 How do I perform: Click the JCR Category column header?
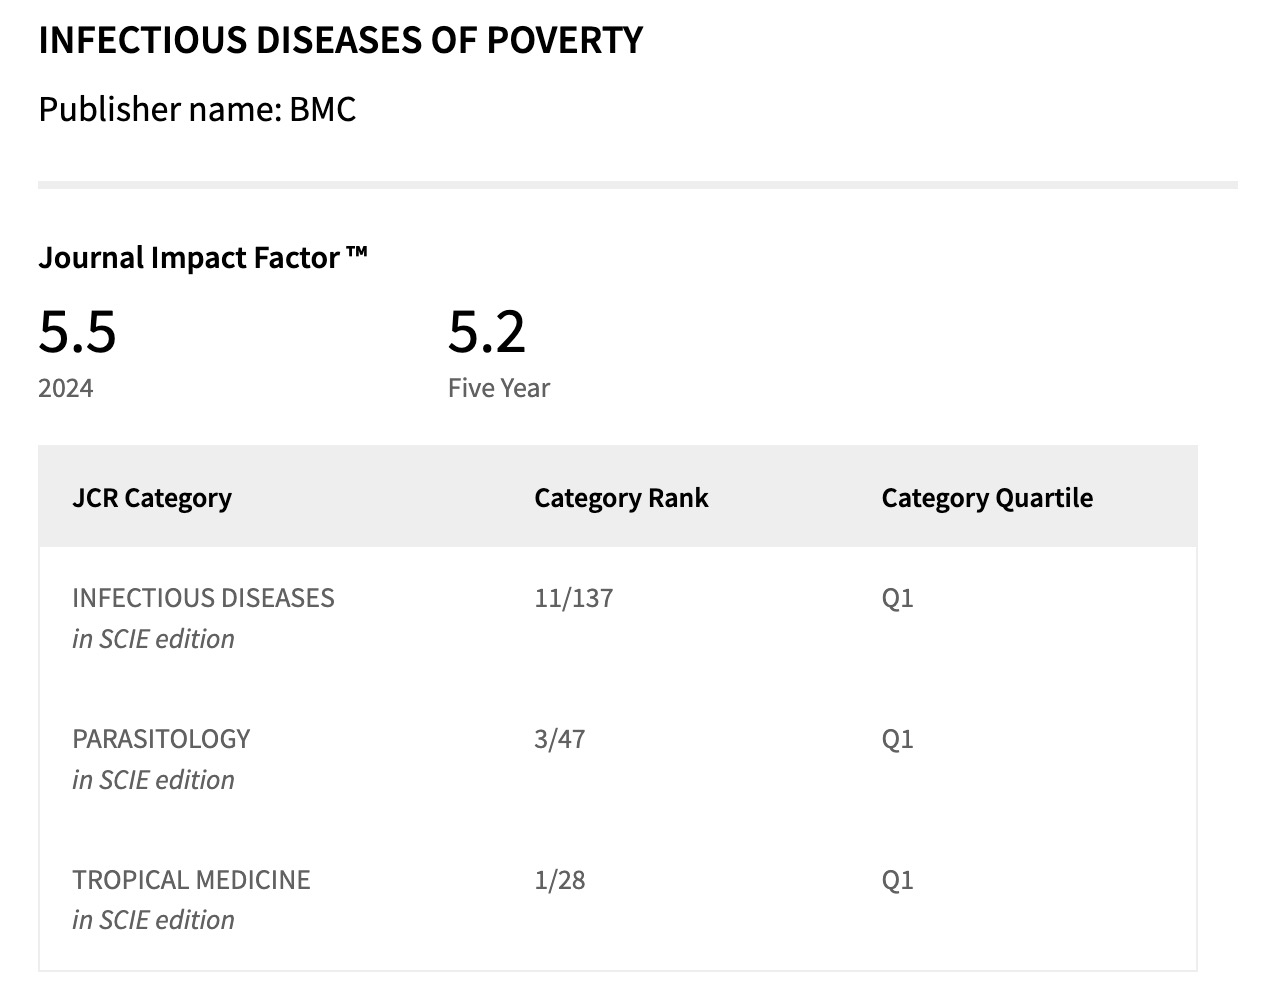[x=152, y=498]
